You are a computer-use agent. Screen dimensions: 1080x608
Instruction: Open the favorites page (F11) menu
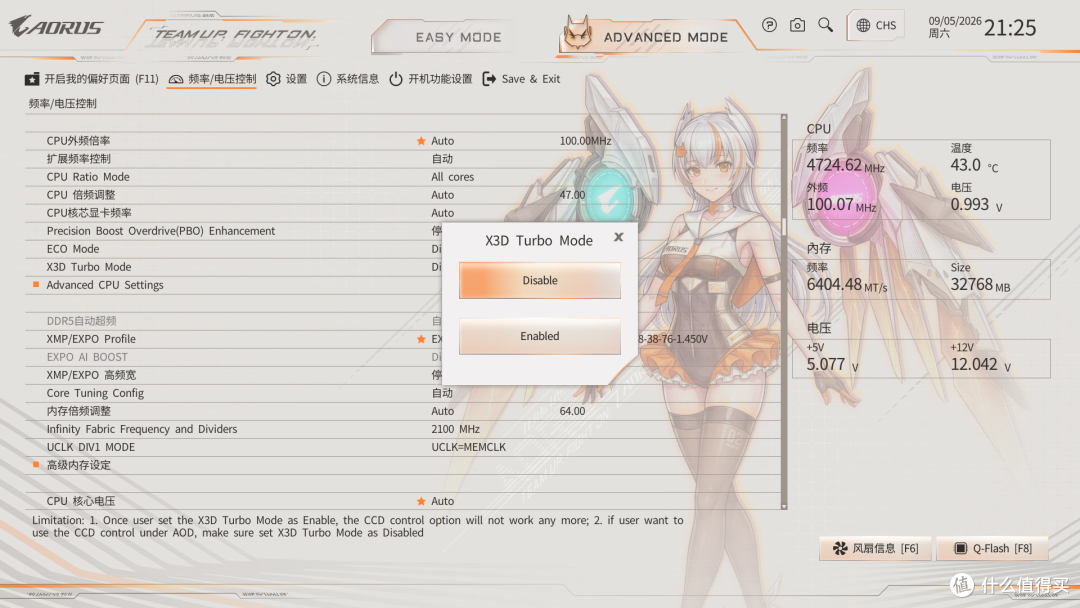point(92,79)
